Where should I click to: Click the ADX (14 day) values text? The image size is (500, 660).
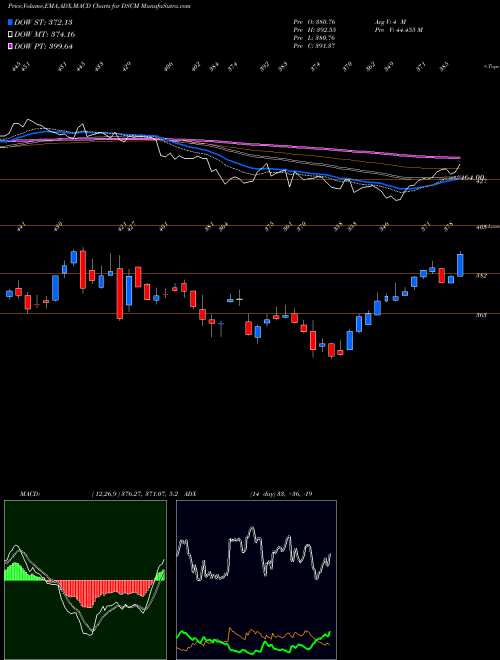[x=280, y=493]
